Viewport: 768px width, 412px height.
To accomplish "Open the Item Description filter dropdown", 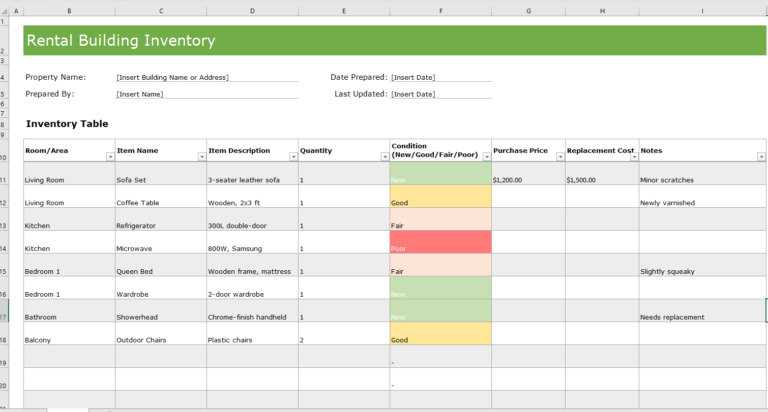I will point(293,156).
